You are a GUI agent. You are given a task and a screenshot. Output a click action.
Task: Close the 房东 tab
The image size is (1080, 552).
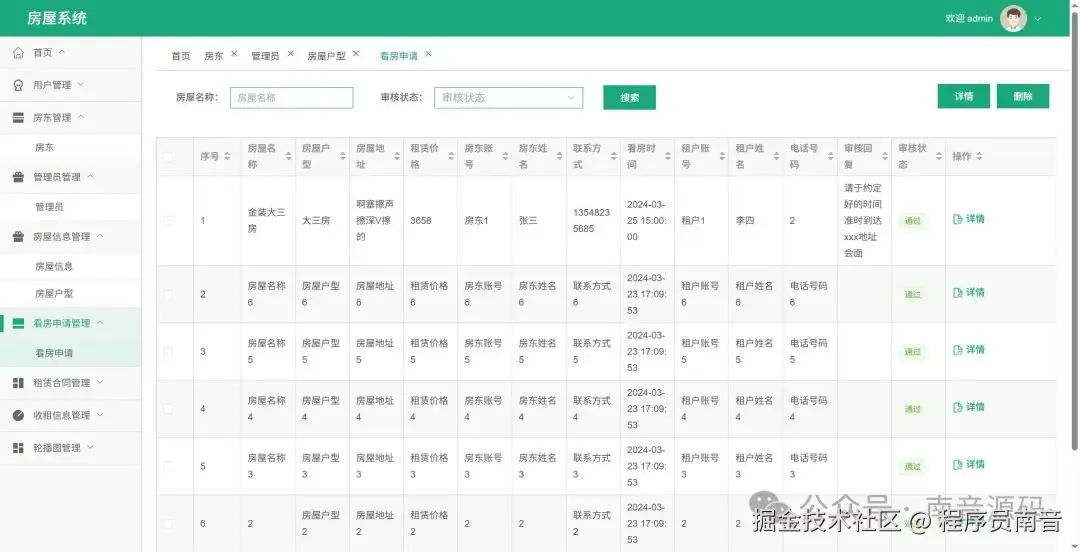pos(234,54)
